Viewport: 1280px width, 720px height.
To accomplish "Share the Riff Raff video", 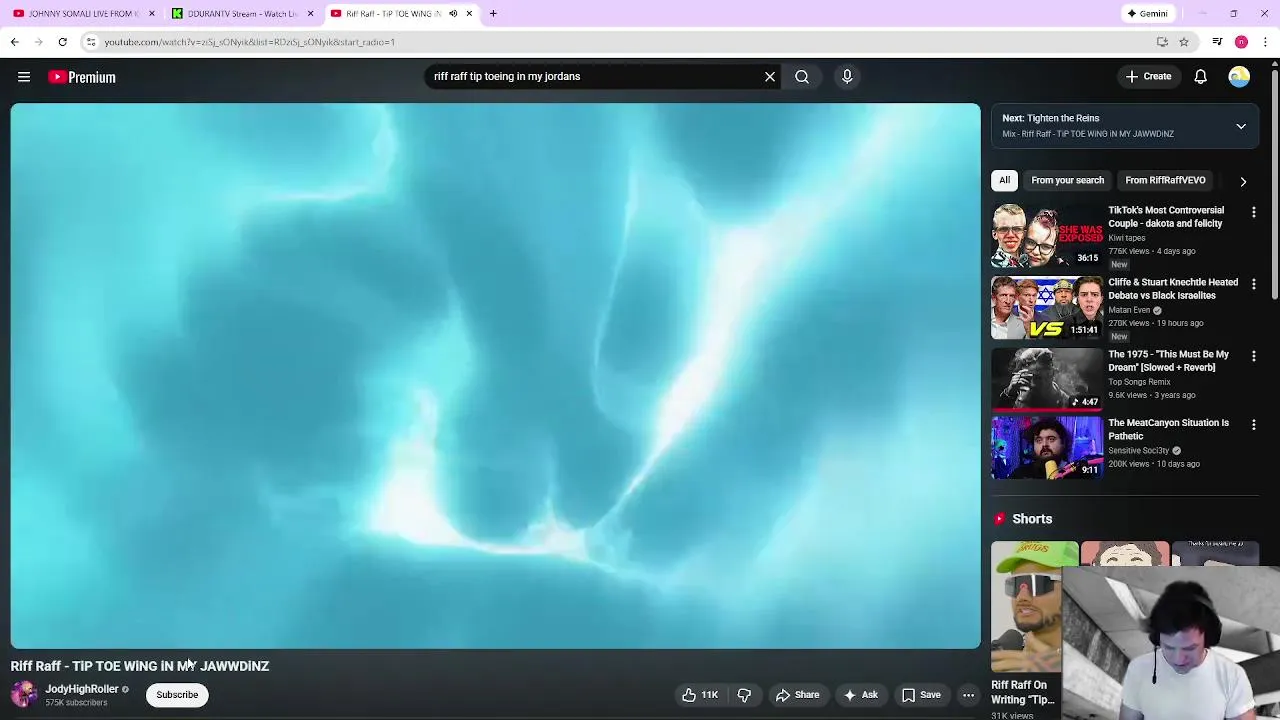I will tap(797, 695).
